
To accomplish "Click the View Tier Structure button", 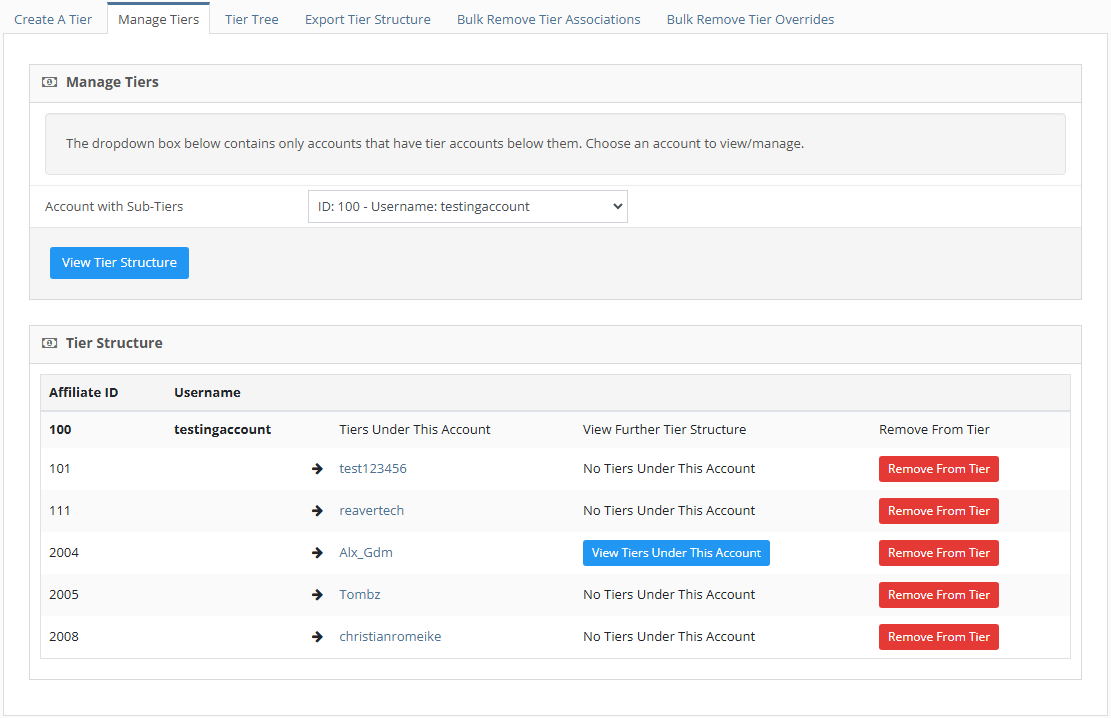I will coord(119,263).
